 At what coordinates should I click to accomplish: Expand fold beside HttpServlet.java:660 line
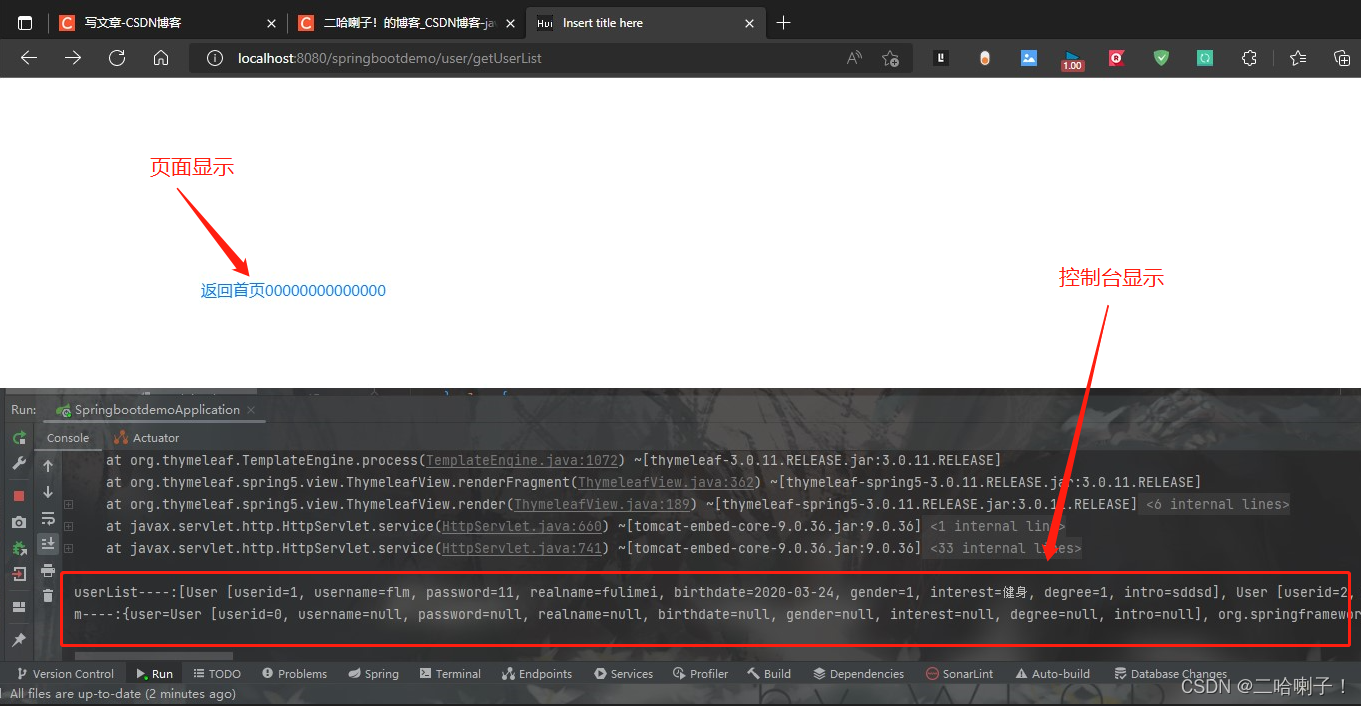coord(69,526)
